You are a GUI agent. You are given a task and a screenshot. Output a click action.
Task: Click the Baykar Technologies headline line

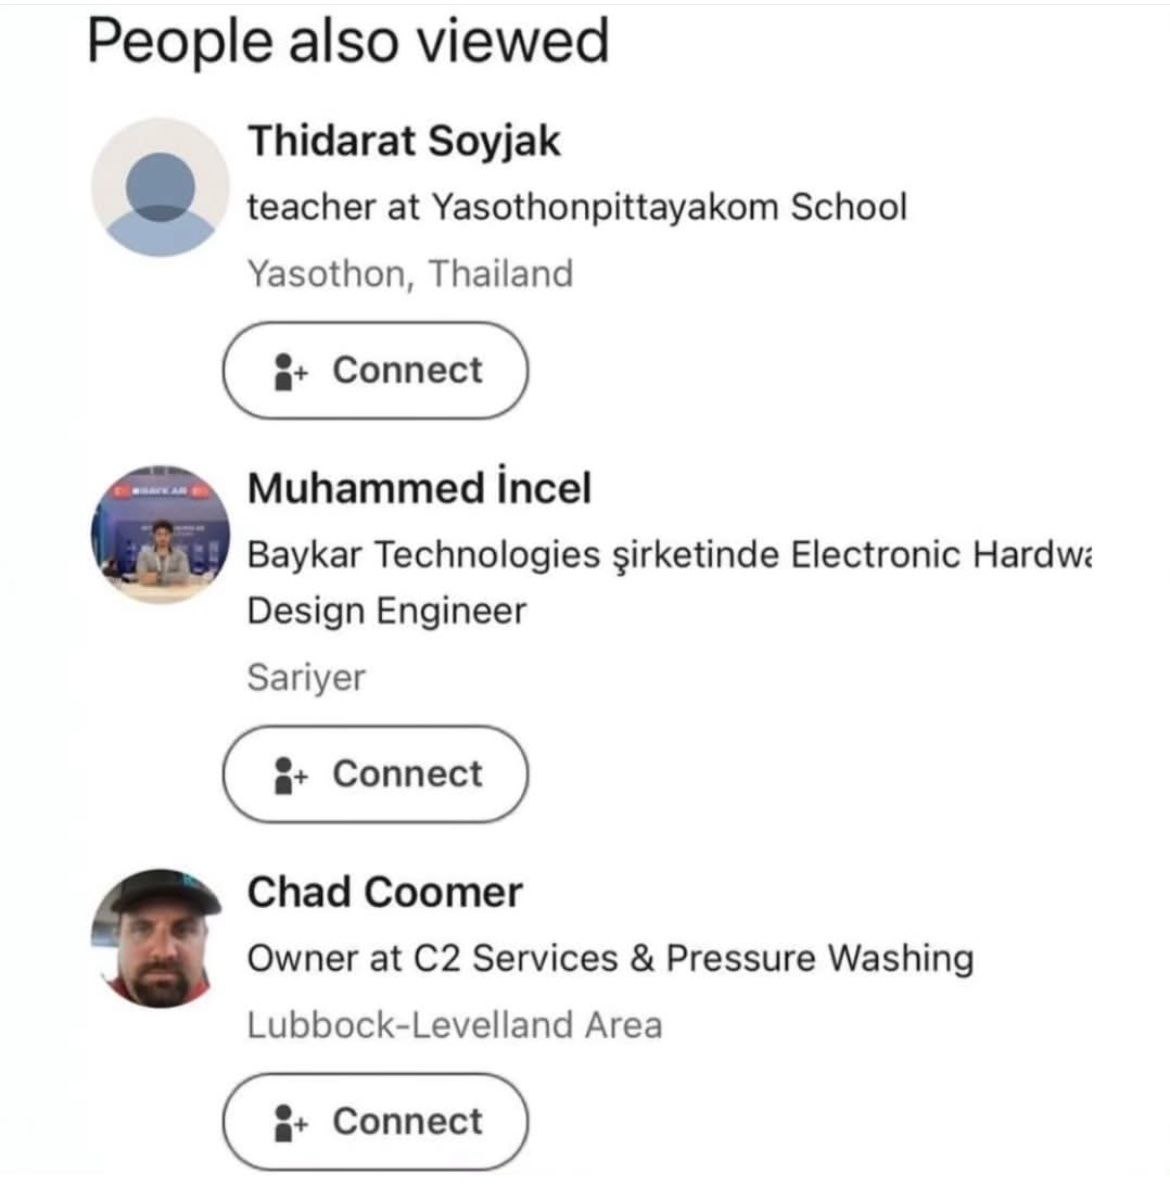point(668,555)
